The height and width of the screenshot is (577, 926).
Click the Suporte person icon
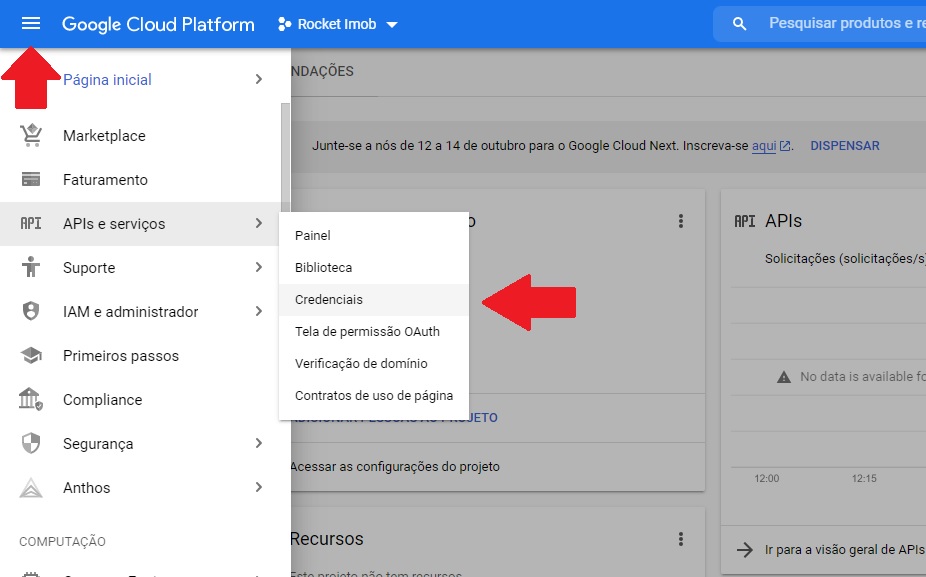point(31,268)
